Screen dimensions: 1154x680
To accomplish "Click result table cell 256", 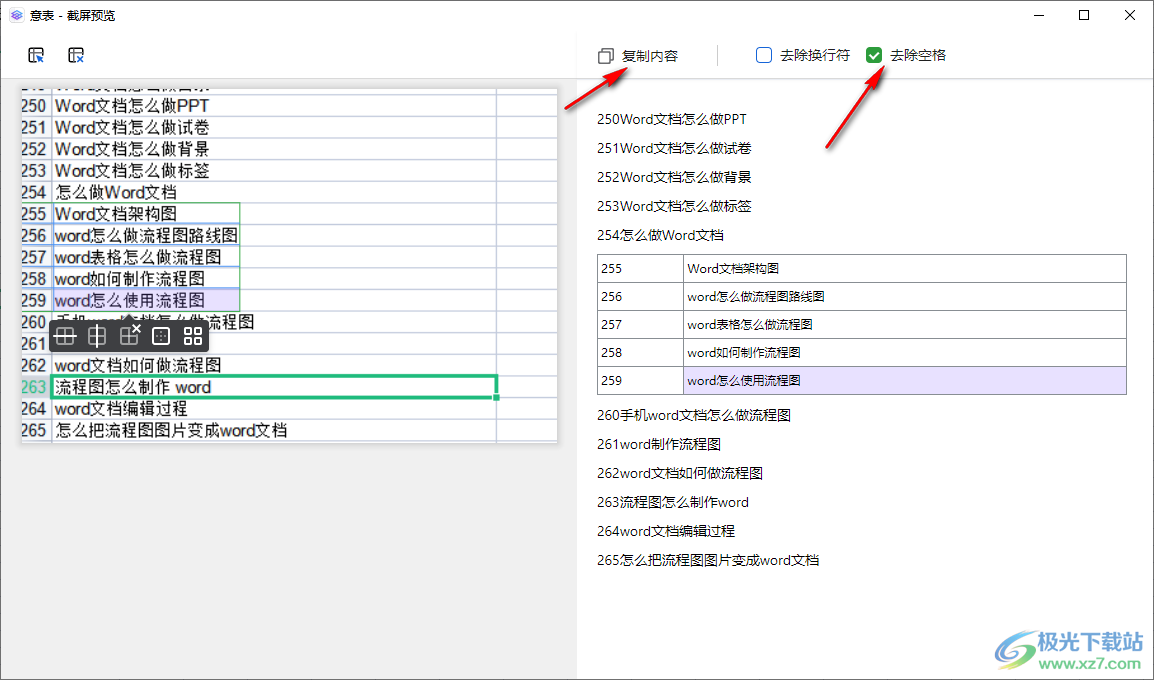I will click(640, 297).
